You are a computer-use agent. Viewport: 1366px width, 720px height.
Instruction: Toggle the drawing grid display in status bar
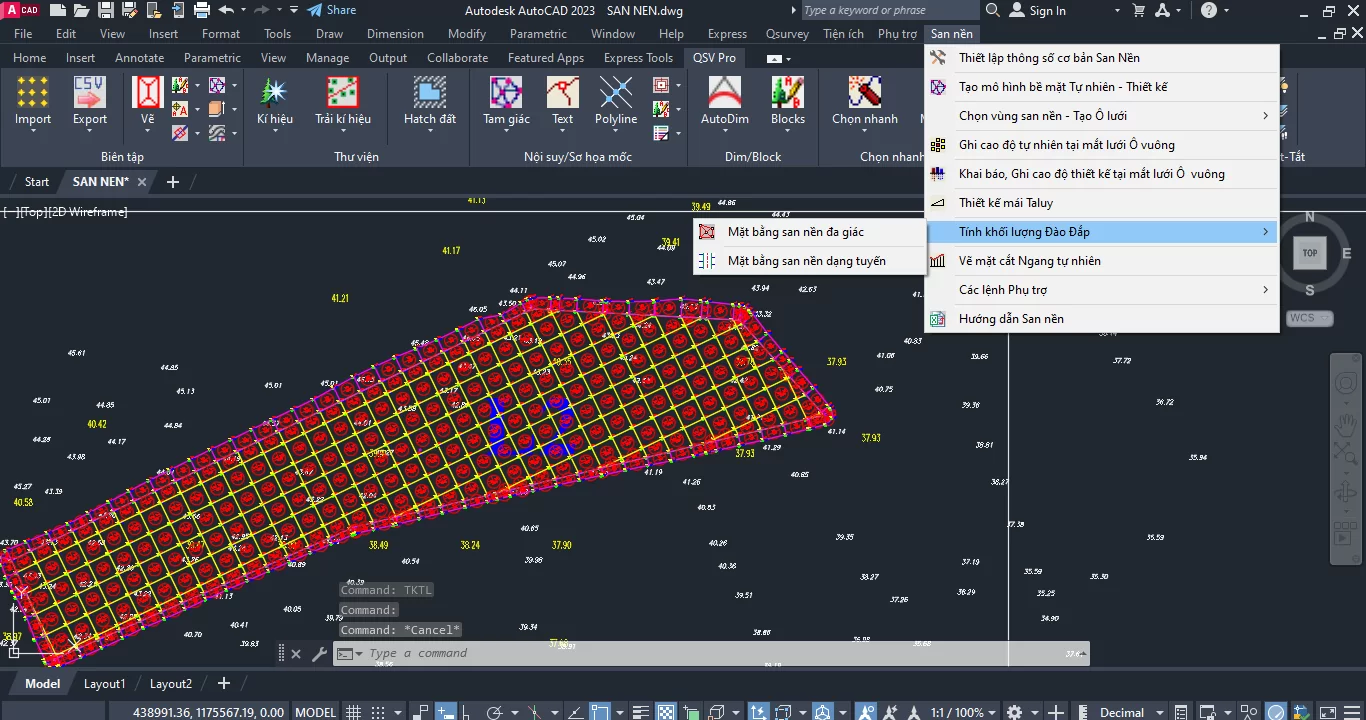[353, 712]
